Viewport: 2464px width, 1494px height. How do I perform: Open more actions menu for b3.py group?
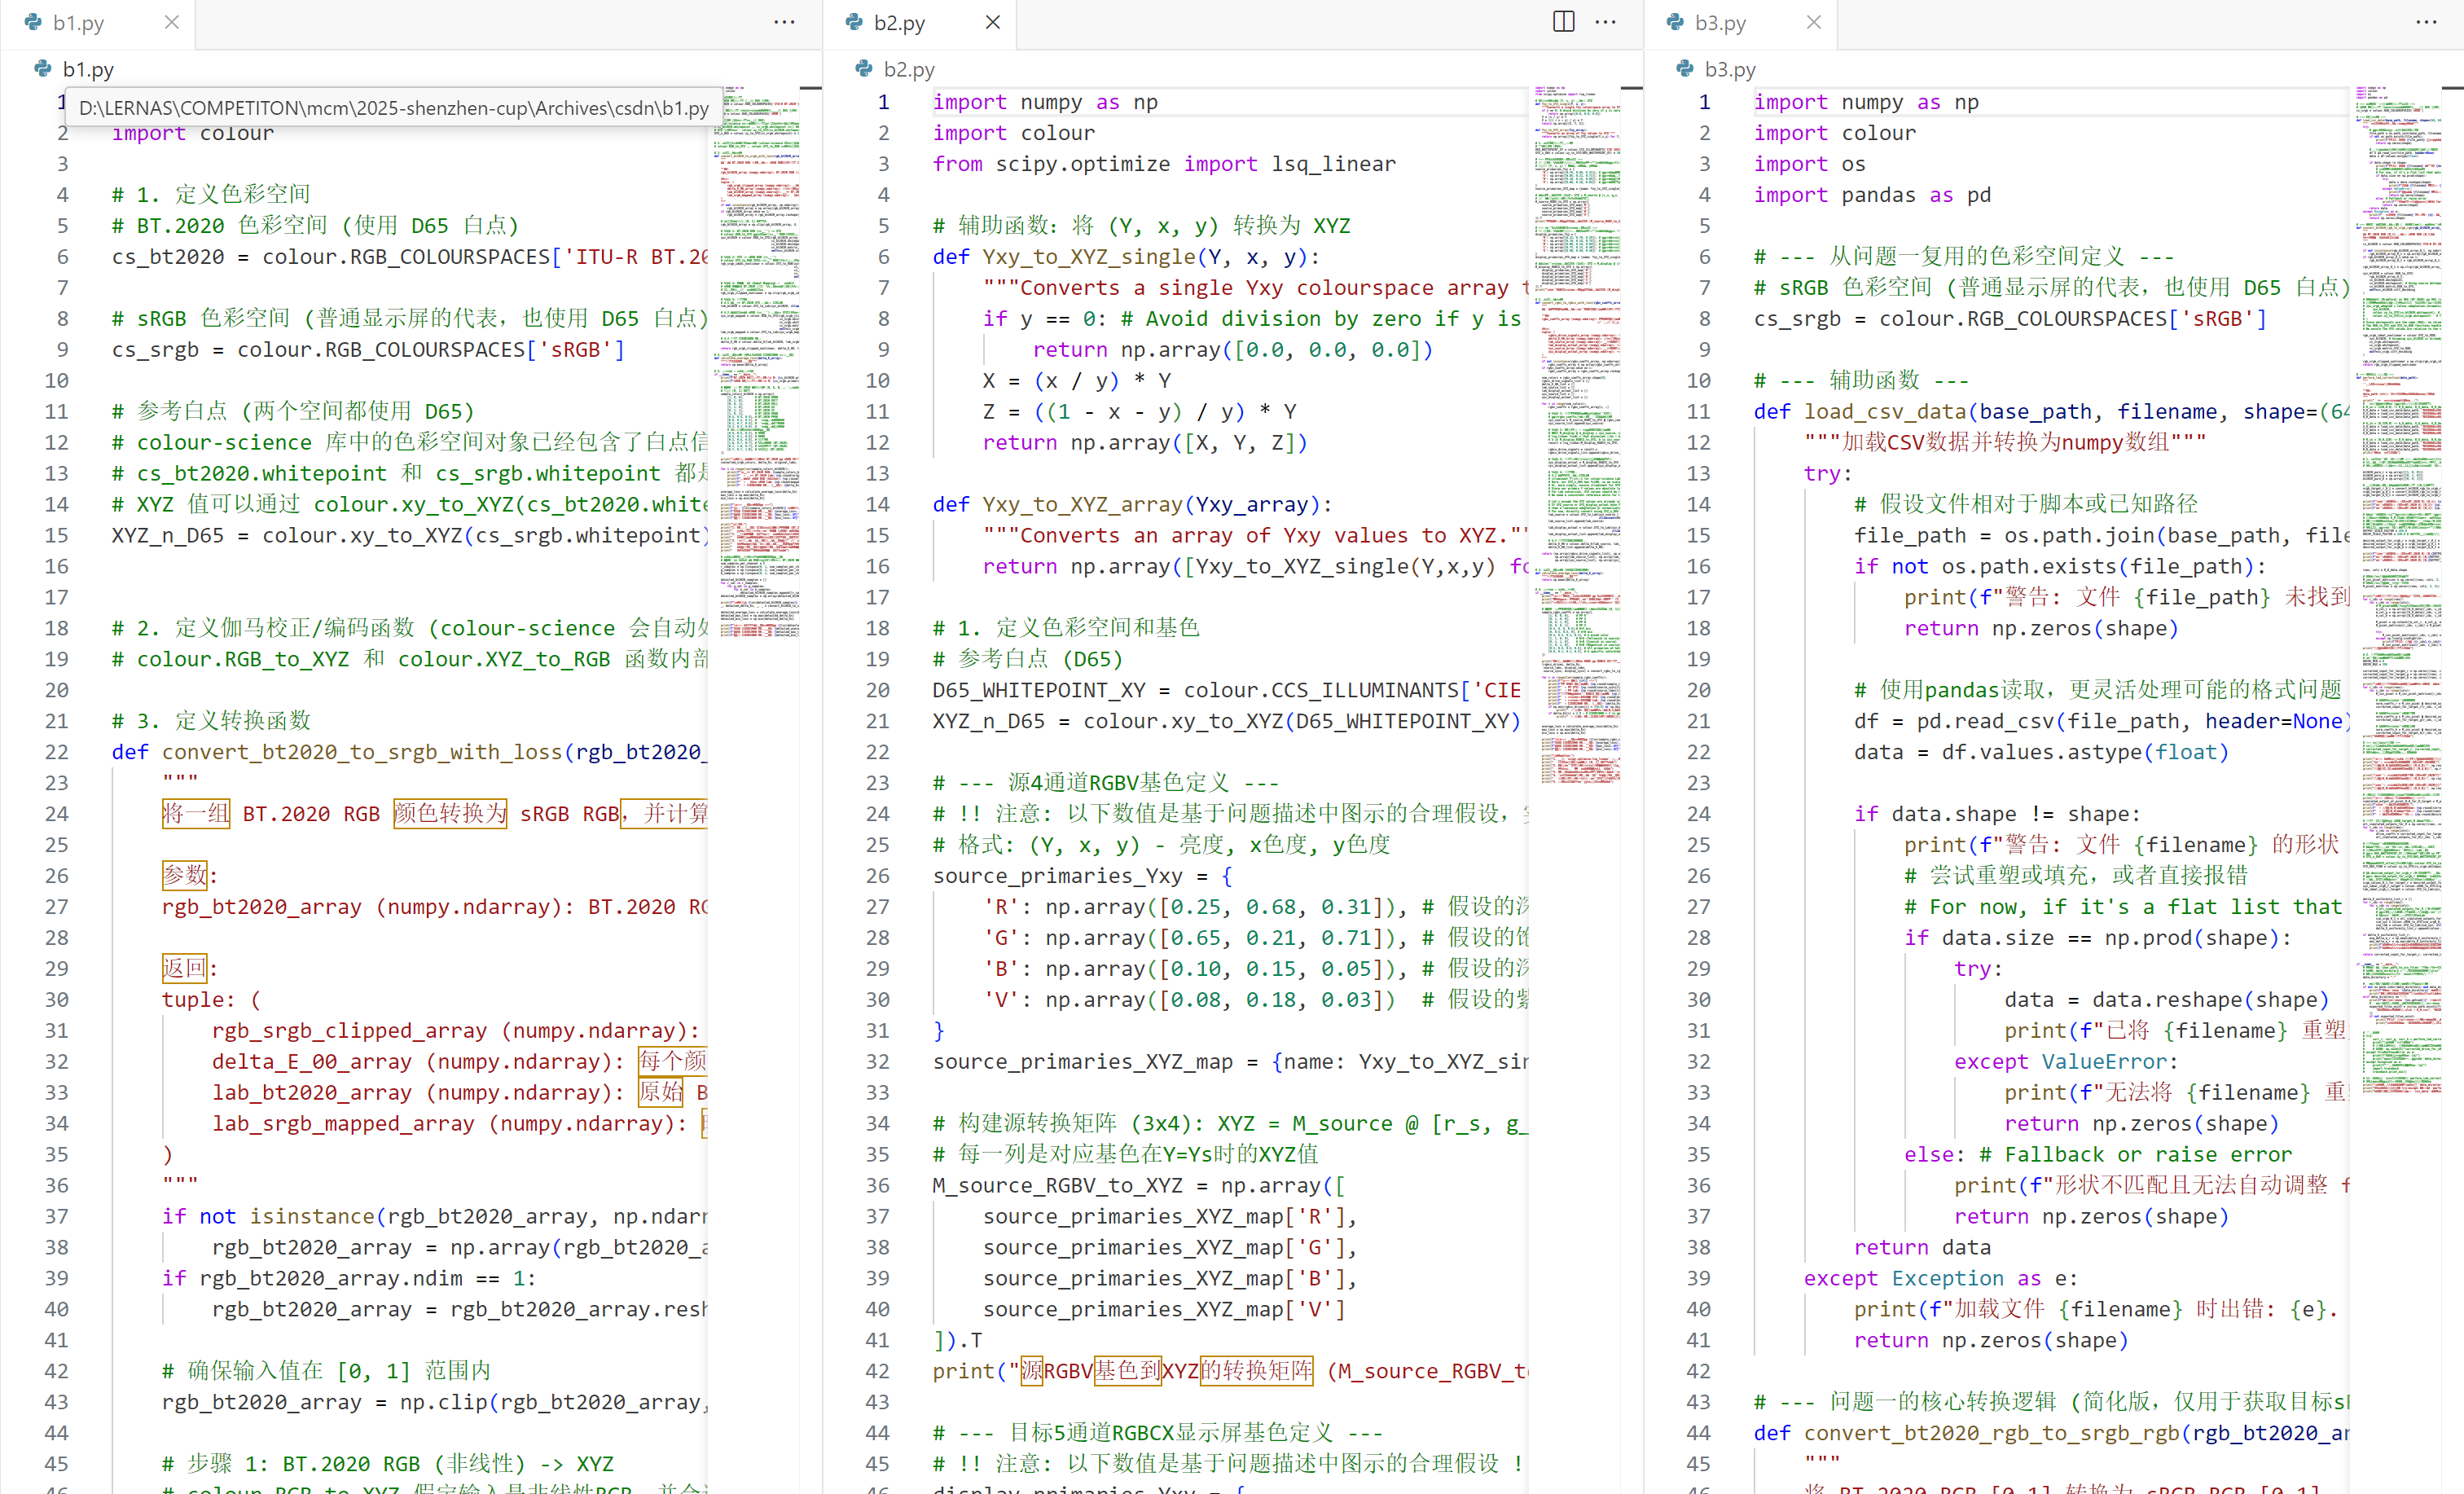[x=2426, y=22]
